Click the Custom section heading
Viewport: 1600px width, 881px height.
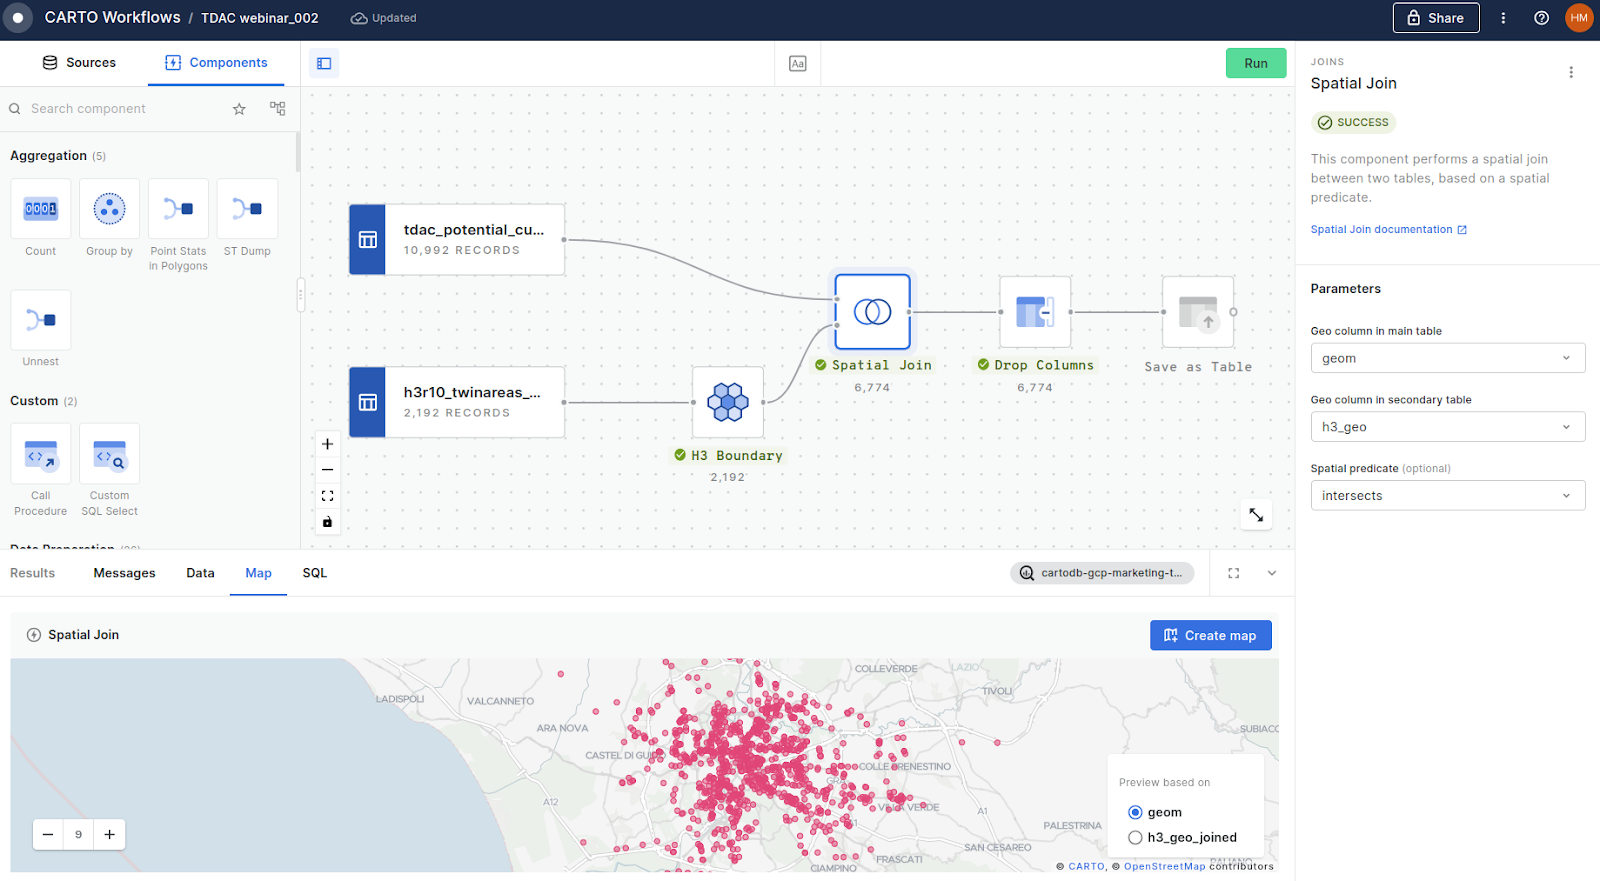[x=34, y=401]
